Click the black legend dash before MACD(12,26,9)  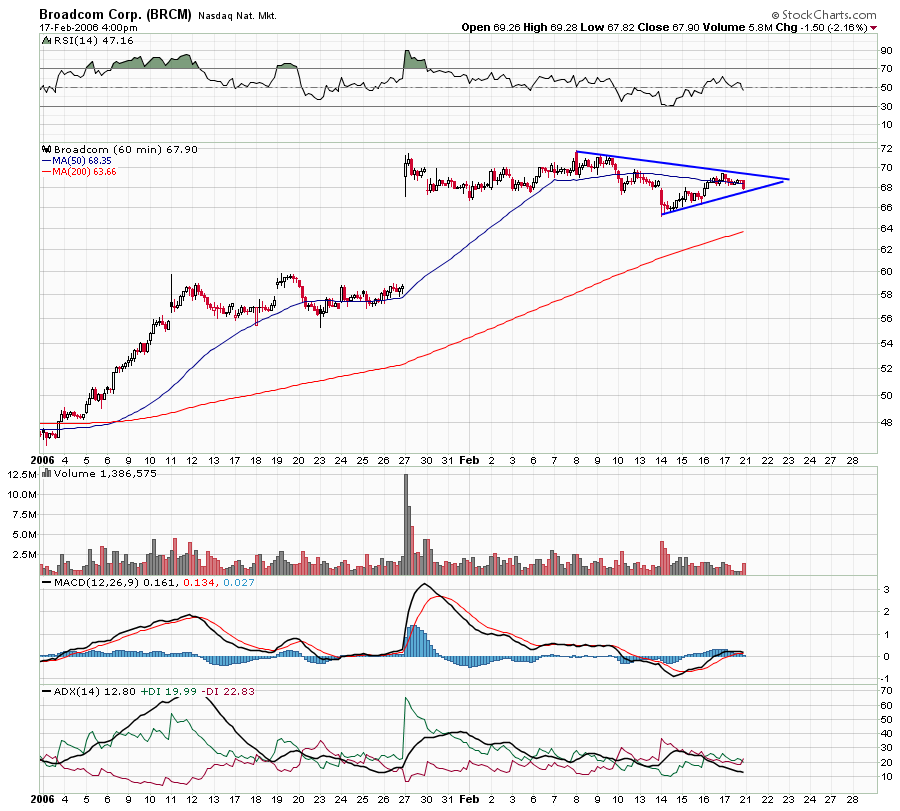pos(46,583)
